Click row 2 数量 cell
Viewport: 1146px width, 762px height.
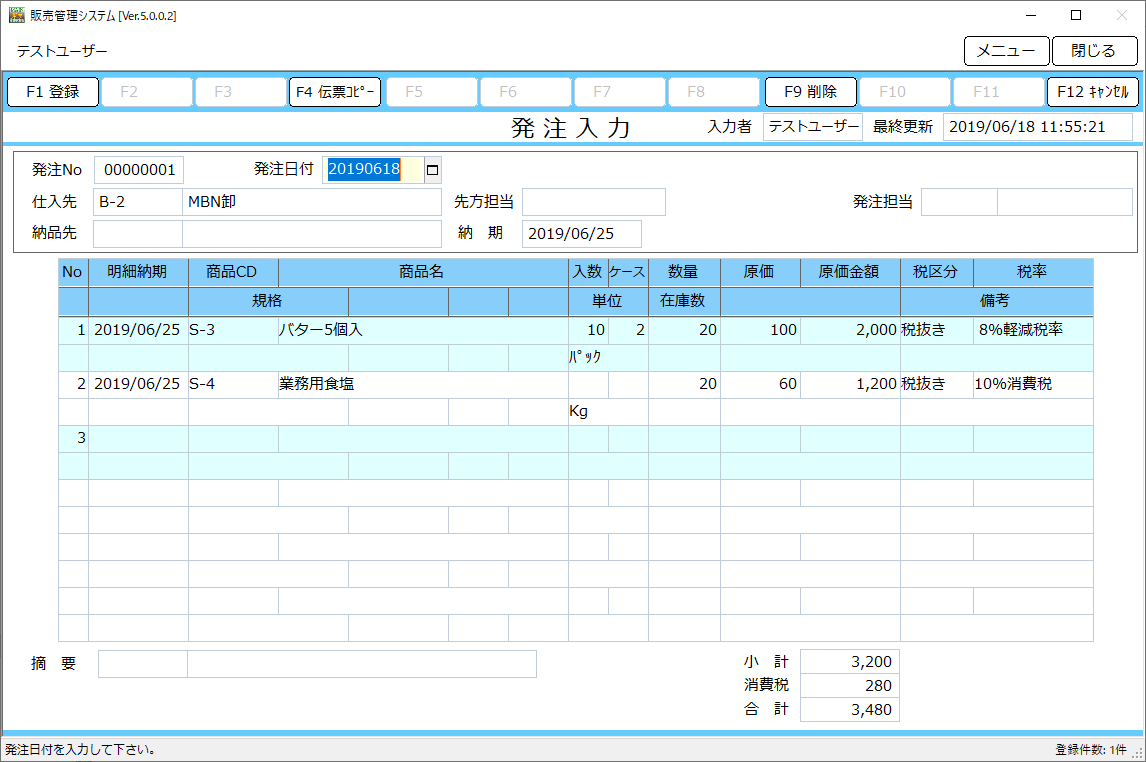[x=684, y=384]
